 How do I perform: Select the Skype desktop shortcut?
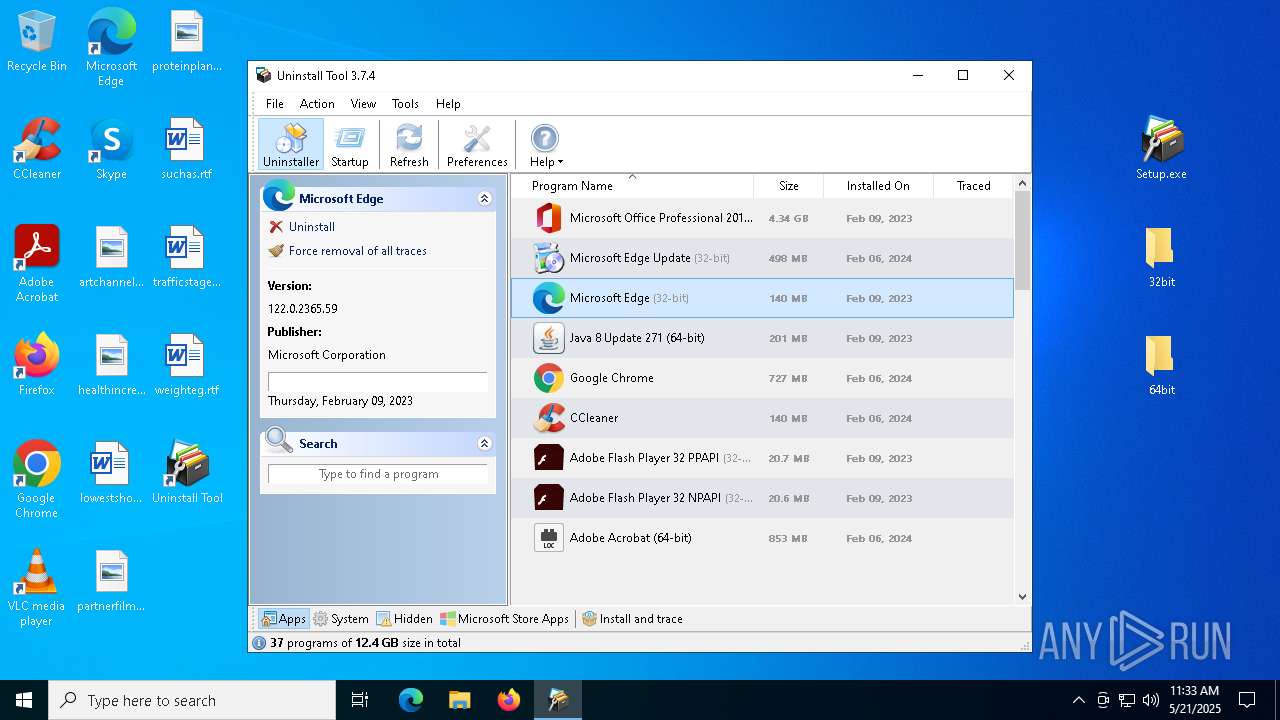(111, 150)
